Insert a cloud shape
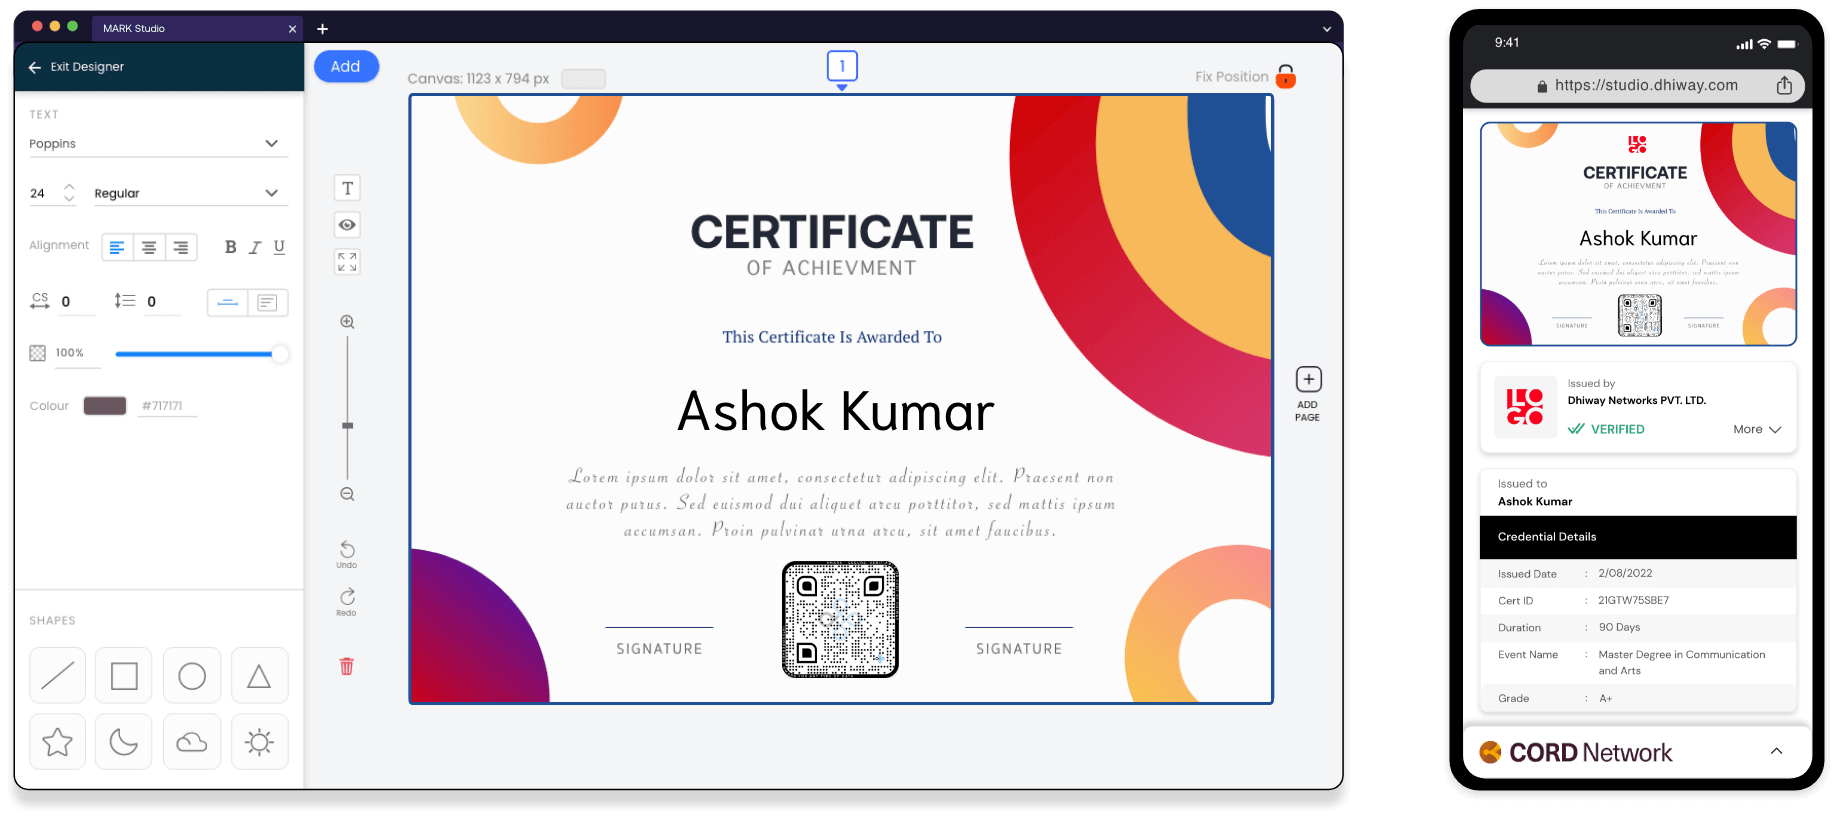The image size is (1838, 819). 192,742
